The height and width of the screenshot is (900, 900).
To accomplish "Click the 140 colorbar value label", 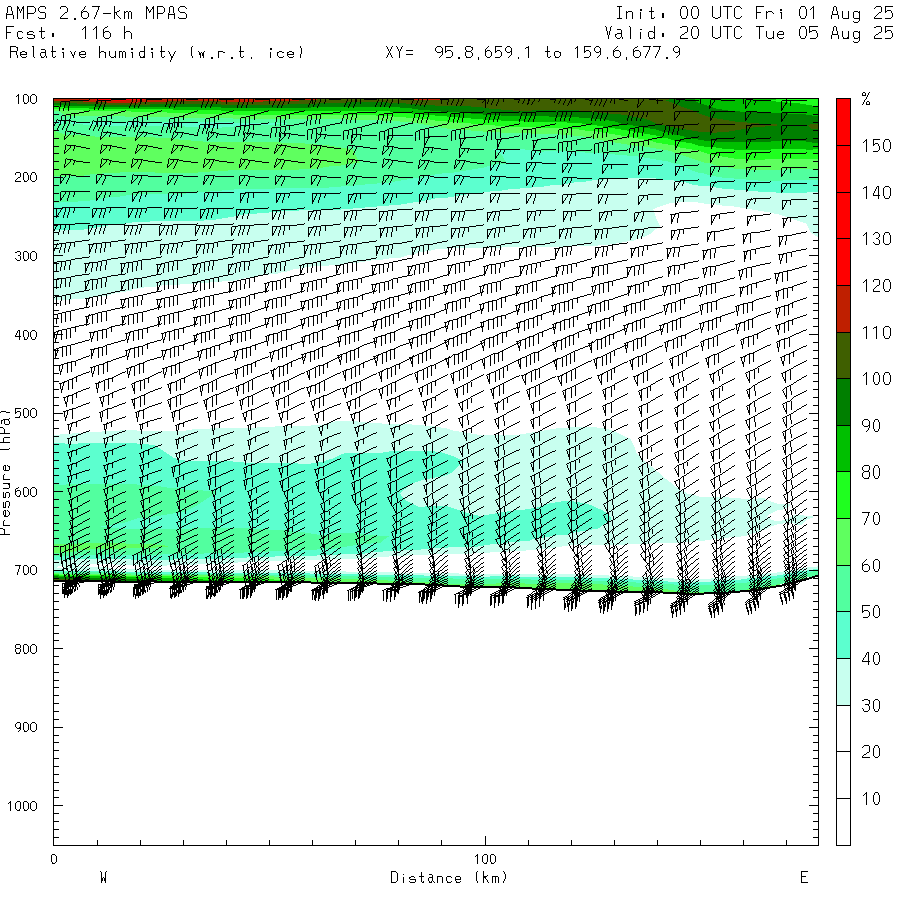I will [x=876, y=192].
